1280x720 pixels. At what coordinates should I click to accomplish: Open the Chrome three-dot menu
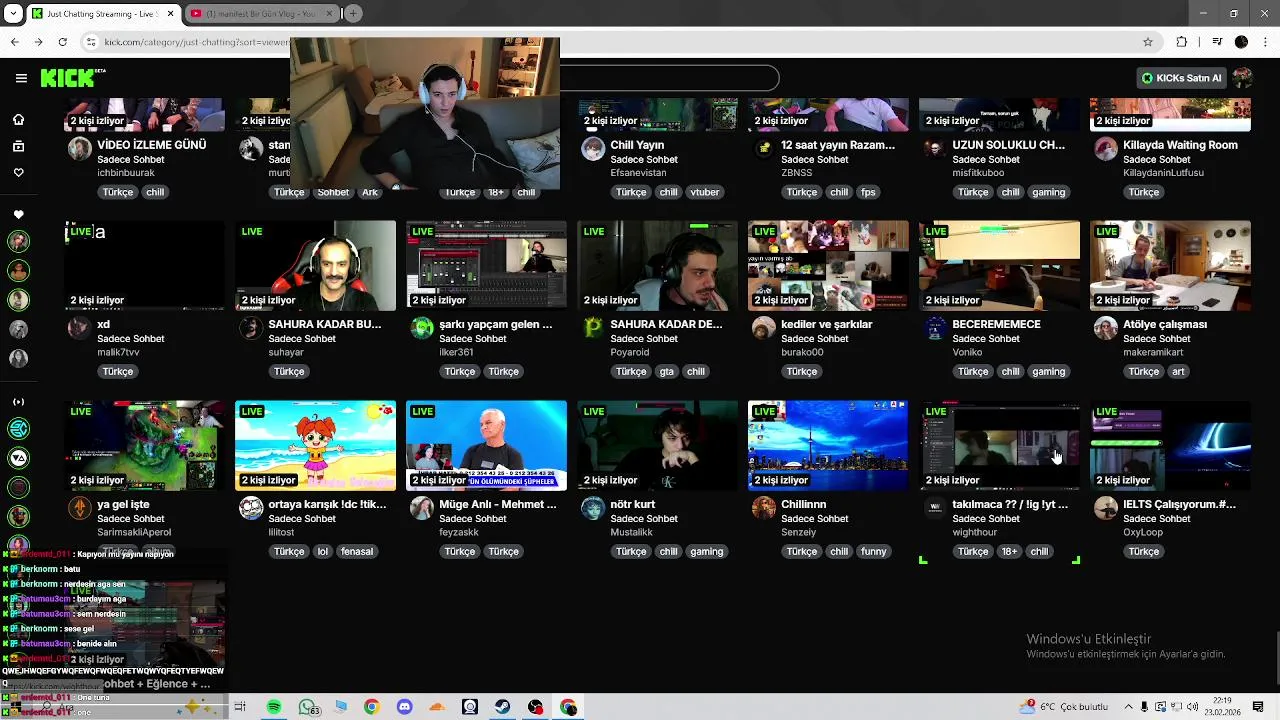(1264, 42)
